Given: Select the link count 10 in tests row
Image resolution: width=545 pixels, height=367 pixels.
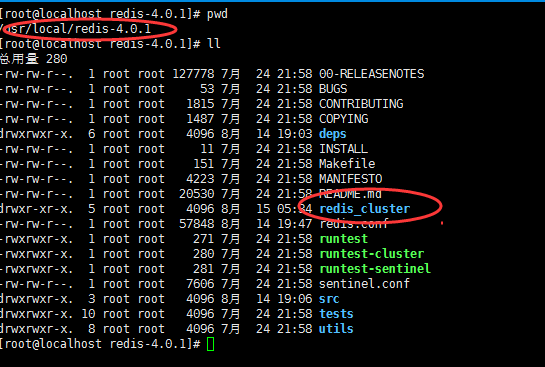Looking at the screenshot, I should tap(88, 313).
